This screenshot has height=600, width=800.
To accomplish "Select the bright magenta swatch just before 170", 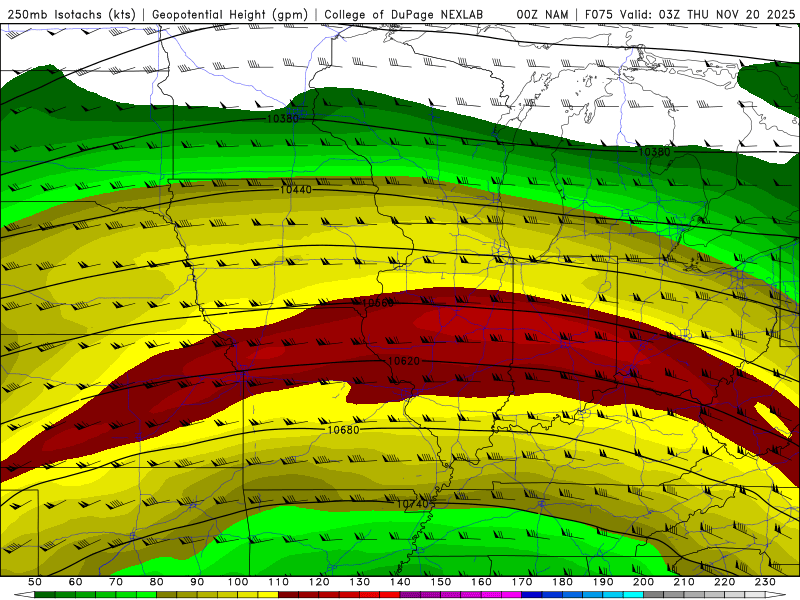I will tap(511, 594).
